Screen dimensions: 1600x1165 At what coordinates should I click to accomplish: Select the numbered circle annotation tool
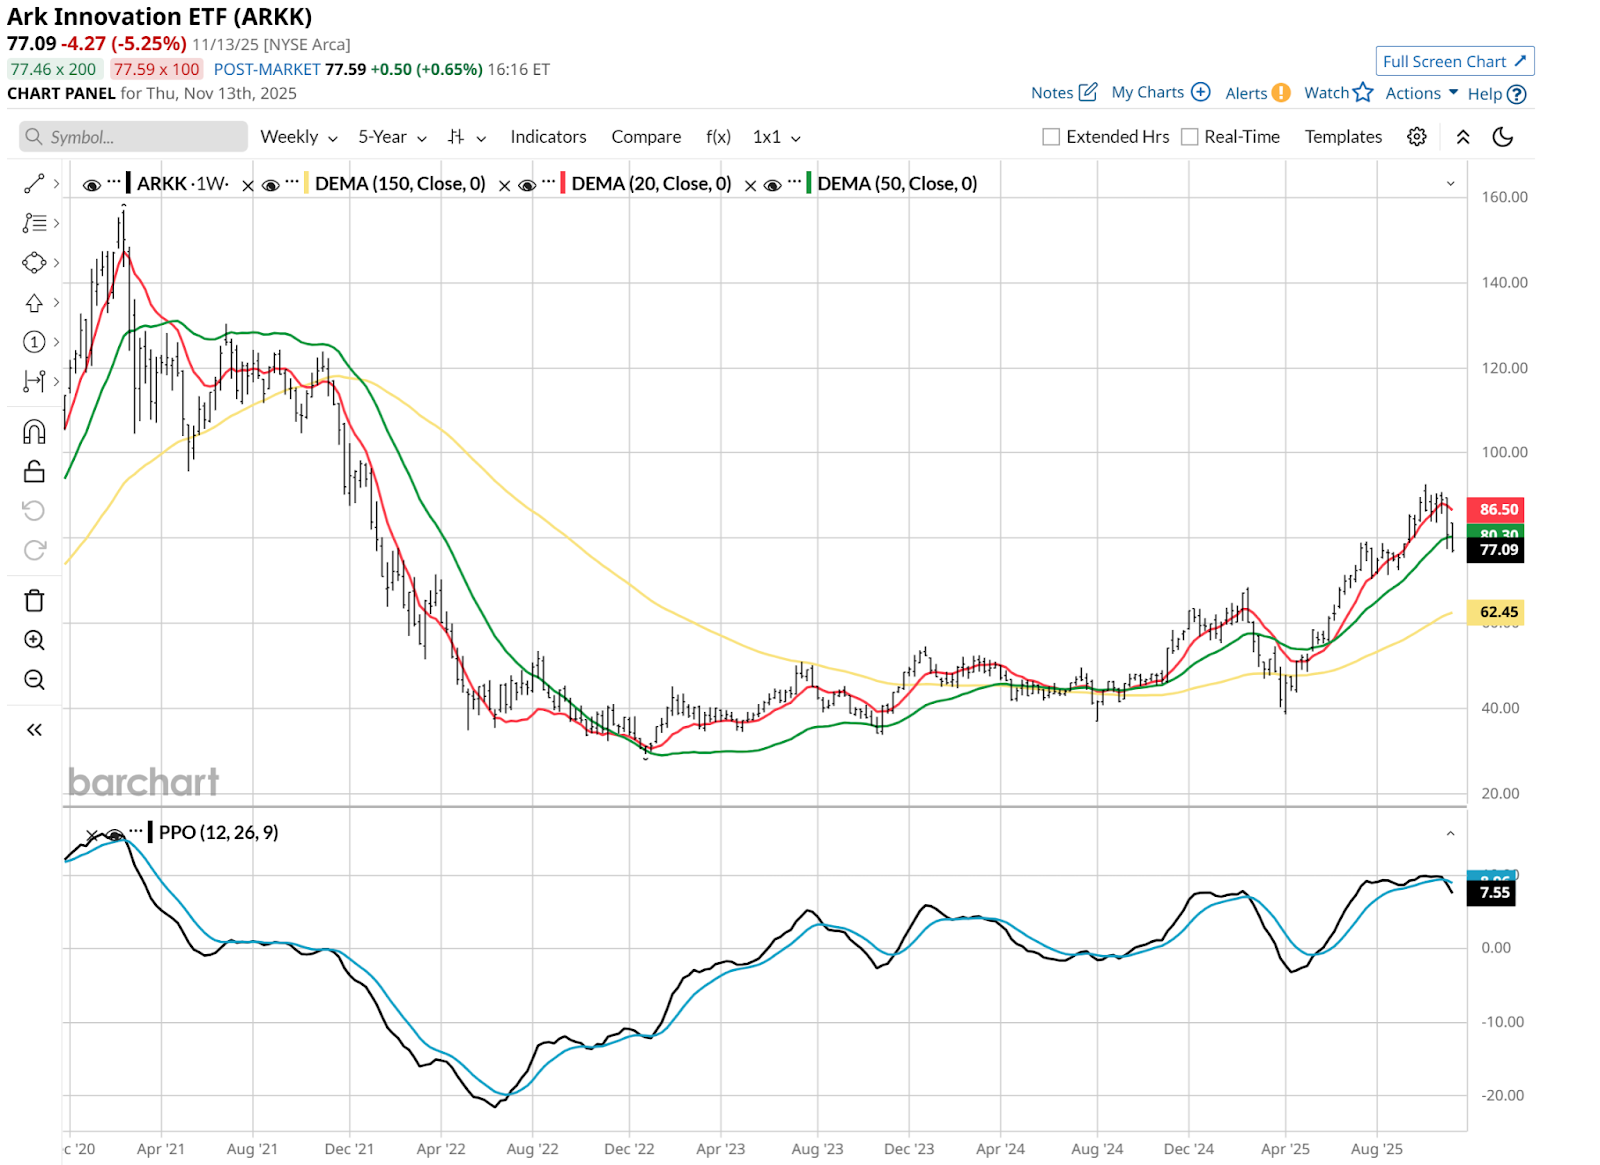tap(34, 342)
